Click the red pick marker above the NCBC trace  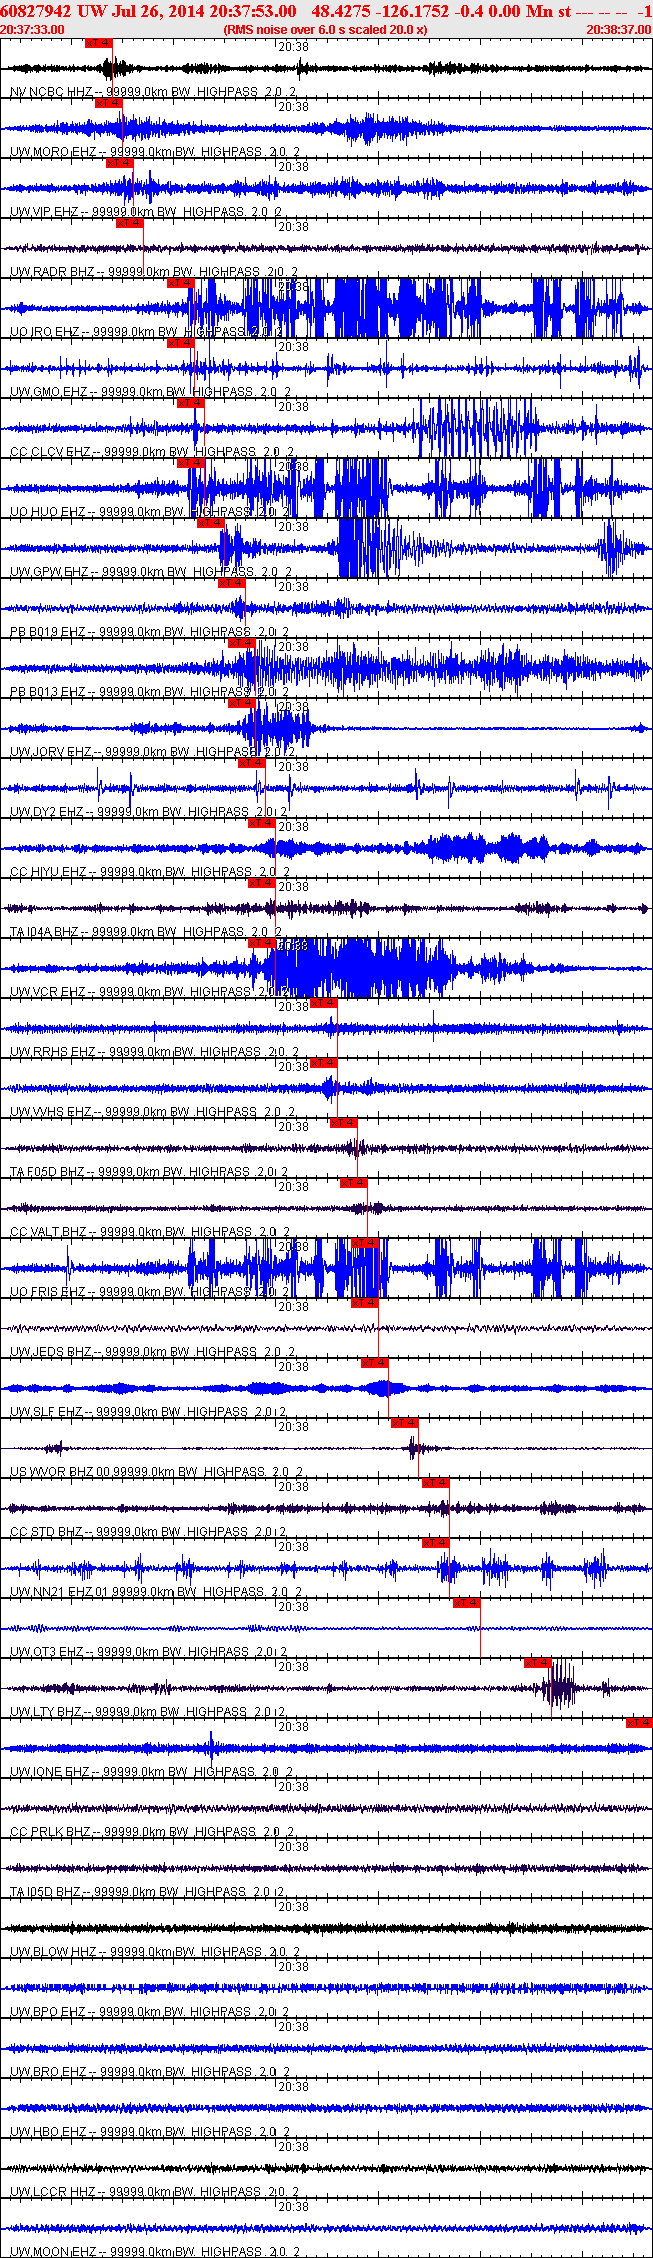pos(99,43)
